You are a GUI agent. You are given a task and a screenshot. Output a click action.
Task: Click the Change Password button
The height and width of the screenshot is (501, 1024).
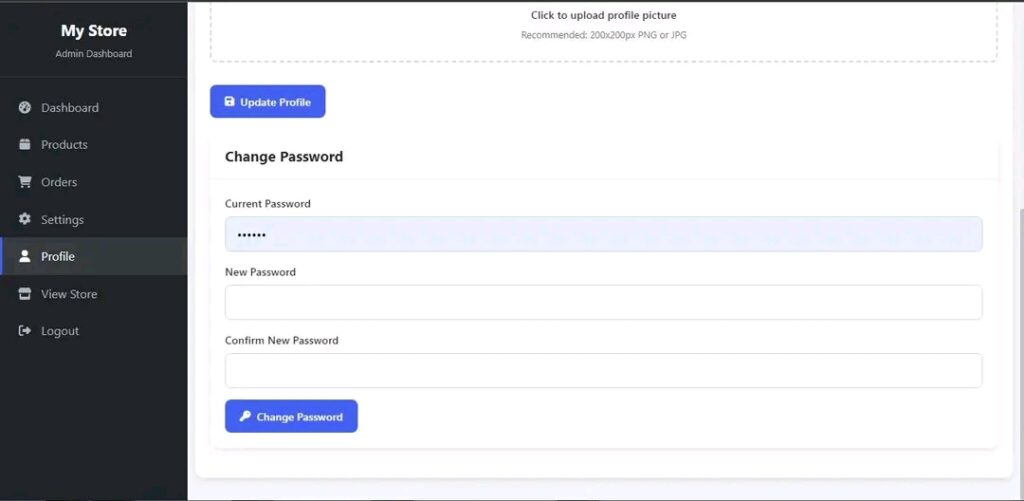[x=291, y=416]
